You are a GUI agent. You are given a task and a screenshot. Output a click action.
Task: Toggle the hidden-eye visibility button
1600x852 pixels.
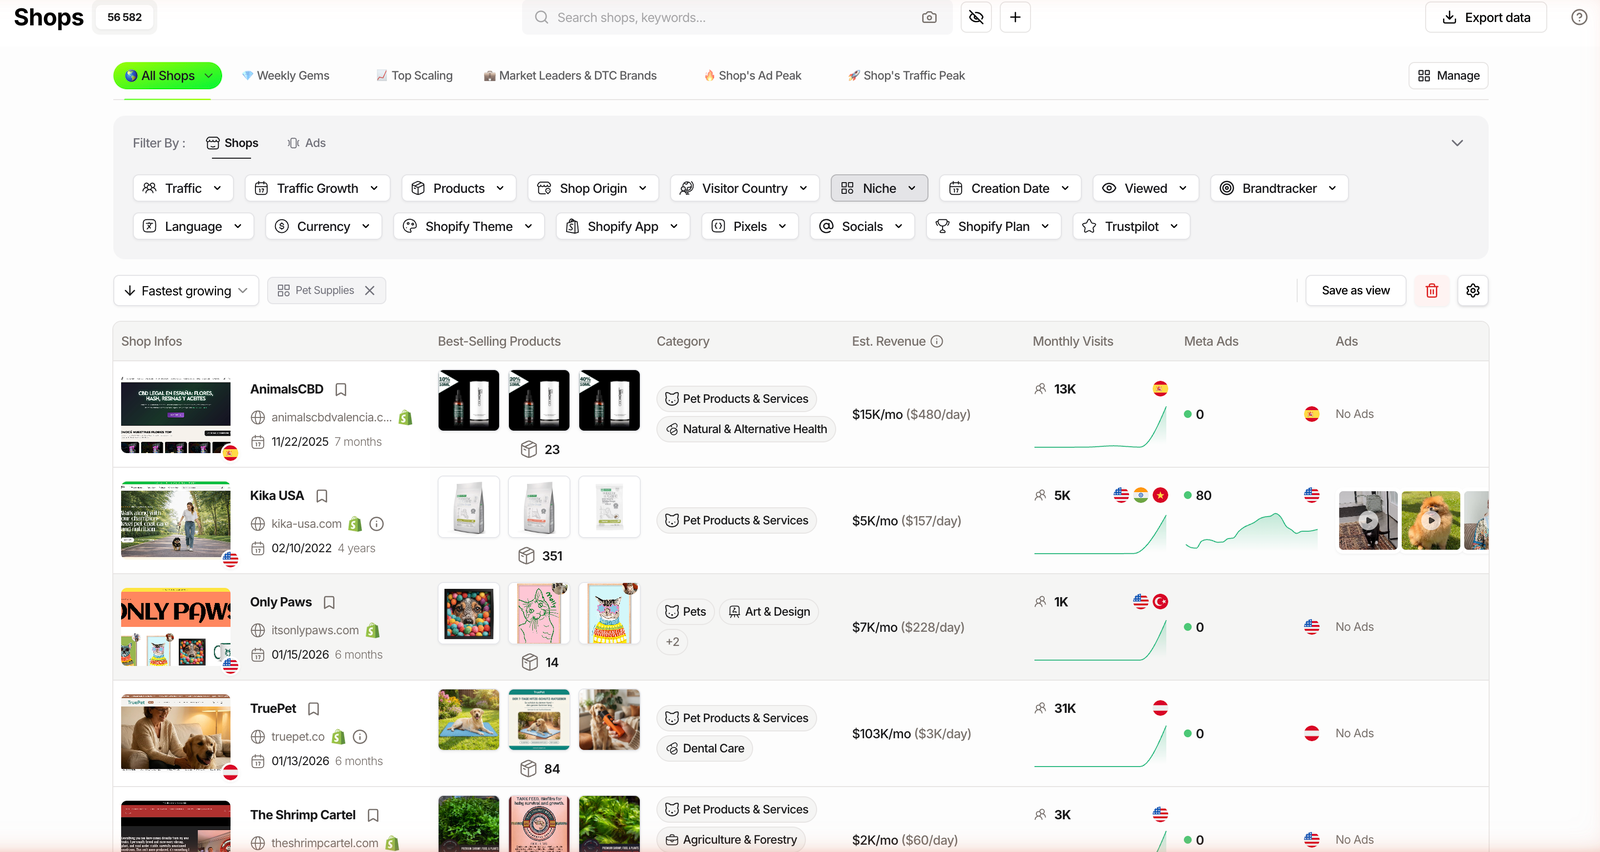pyautogui.click(x=976, y=17)
